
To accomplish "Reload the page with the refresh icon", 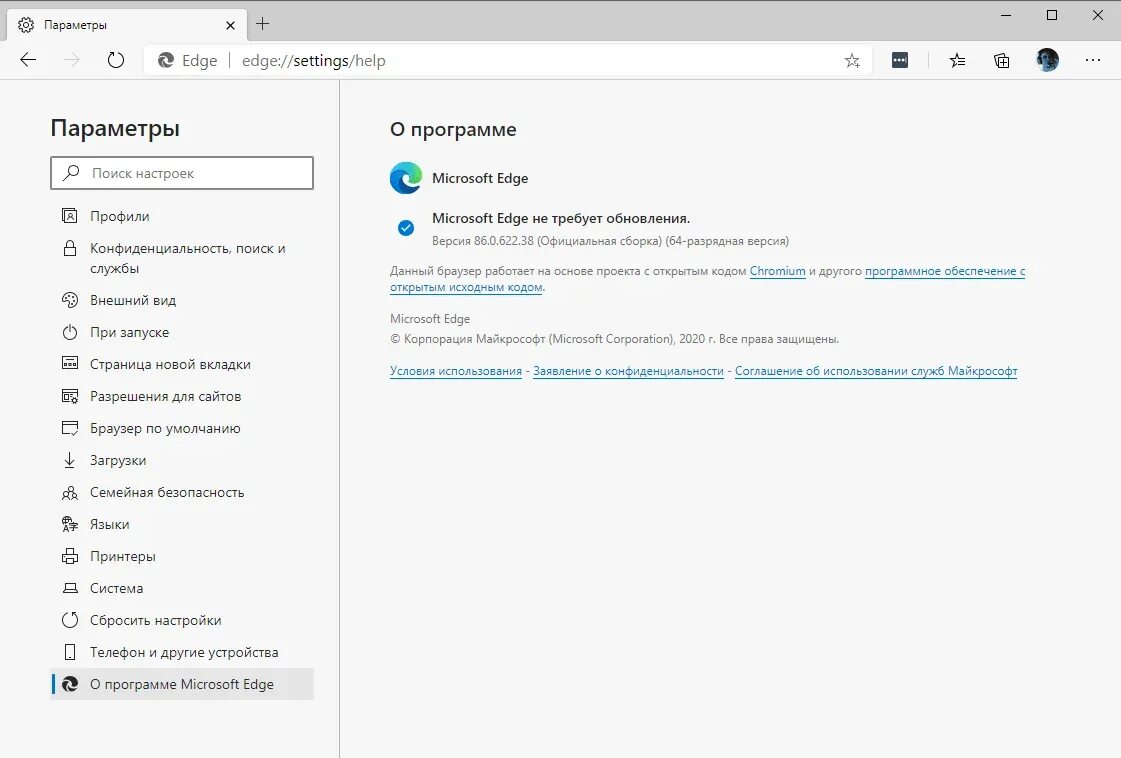I will coord(116,60).
